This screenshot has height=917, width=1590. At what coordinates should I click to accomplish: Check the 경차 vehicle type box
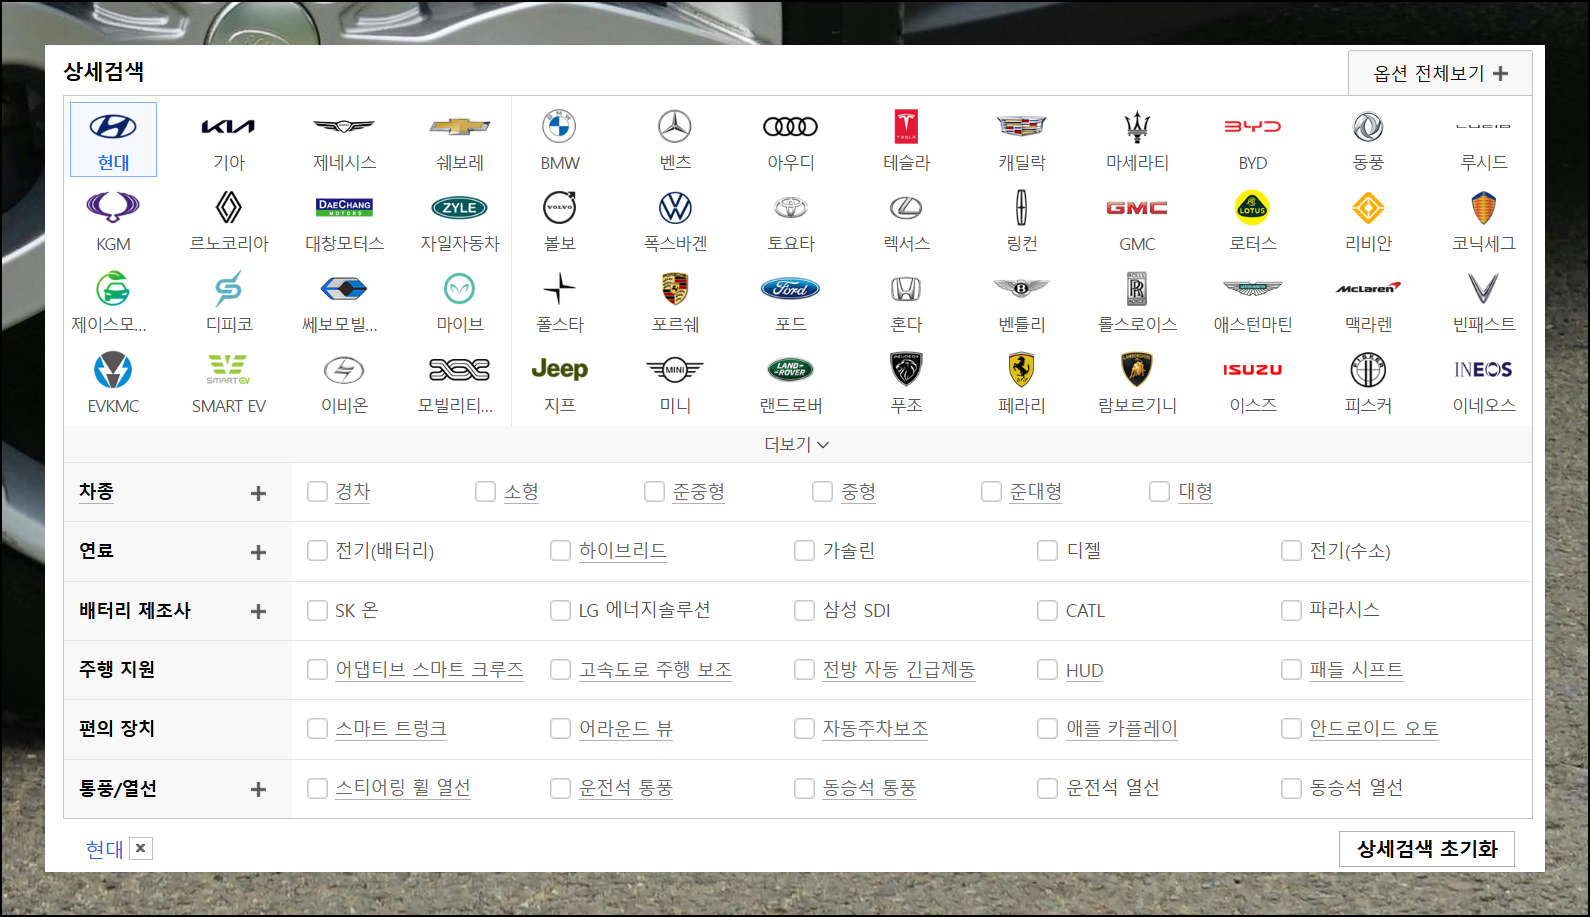tap(317, 492)
